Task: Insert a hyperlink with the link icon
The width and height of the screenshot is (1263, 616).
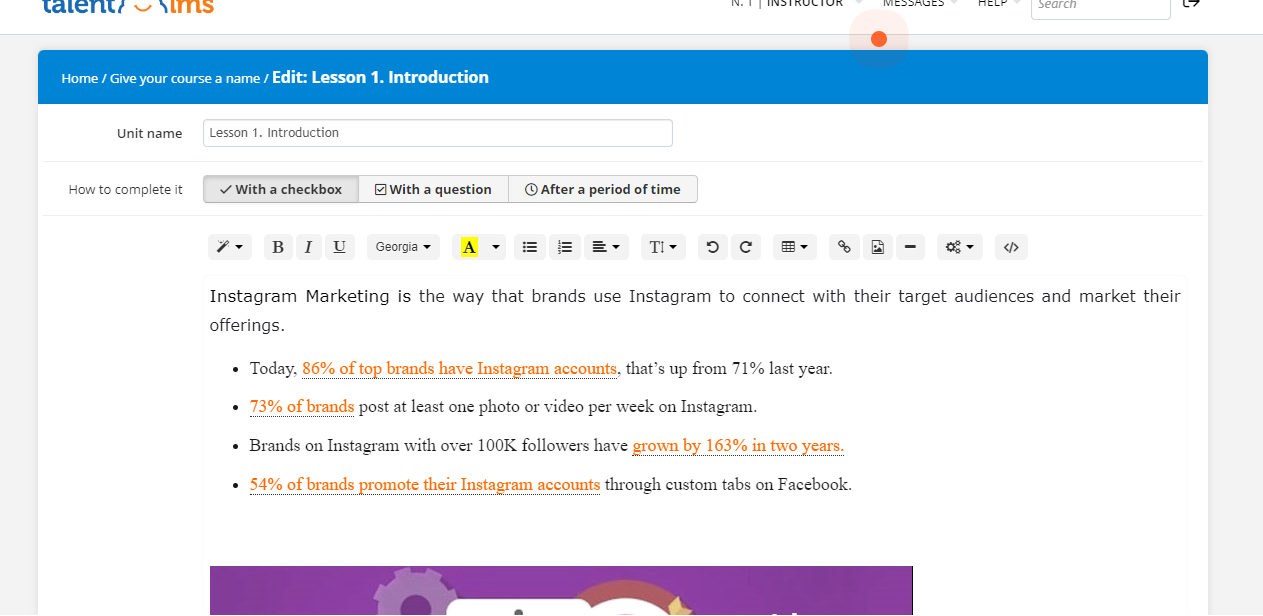Action: (x=845, y=247)
